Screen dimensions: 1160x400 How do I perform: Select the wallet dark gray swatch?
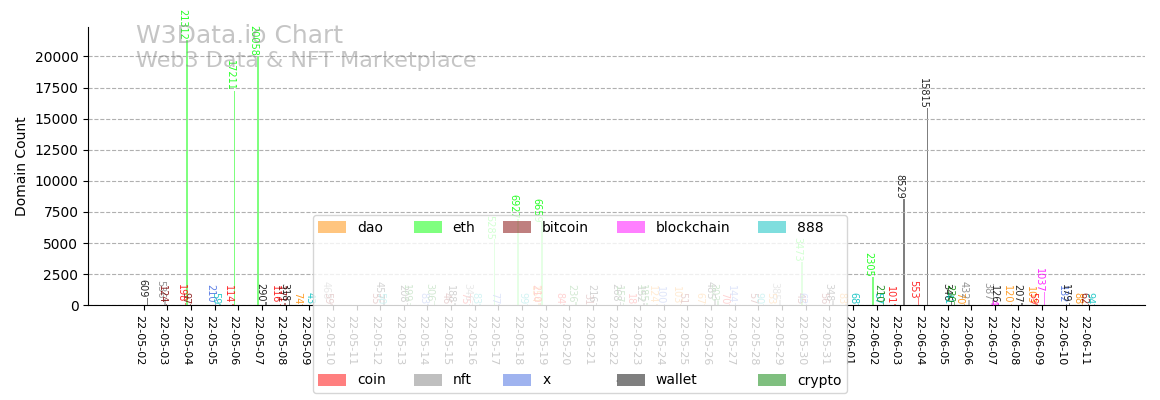tap(631, 380)
